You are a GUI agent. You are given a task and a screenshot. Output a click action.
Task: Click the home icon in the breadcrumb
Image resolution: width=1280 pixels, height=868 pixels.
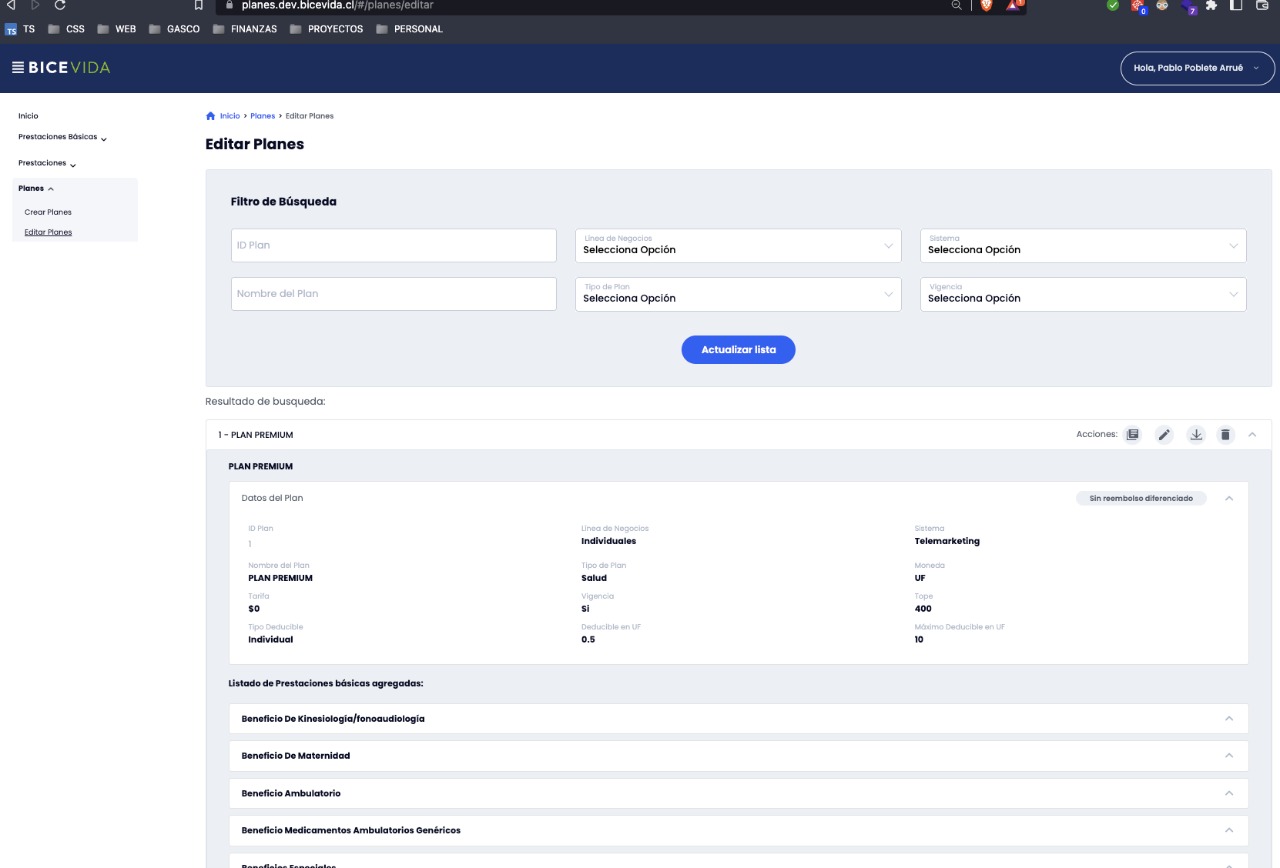pyautogui.click(x=210, y=116)
